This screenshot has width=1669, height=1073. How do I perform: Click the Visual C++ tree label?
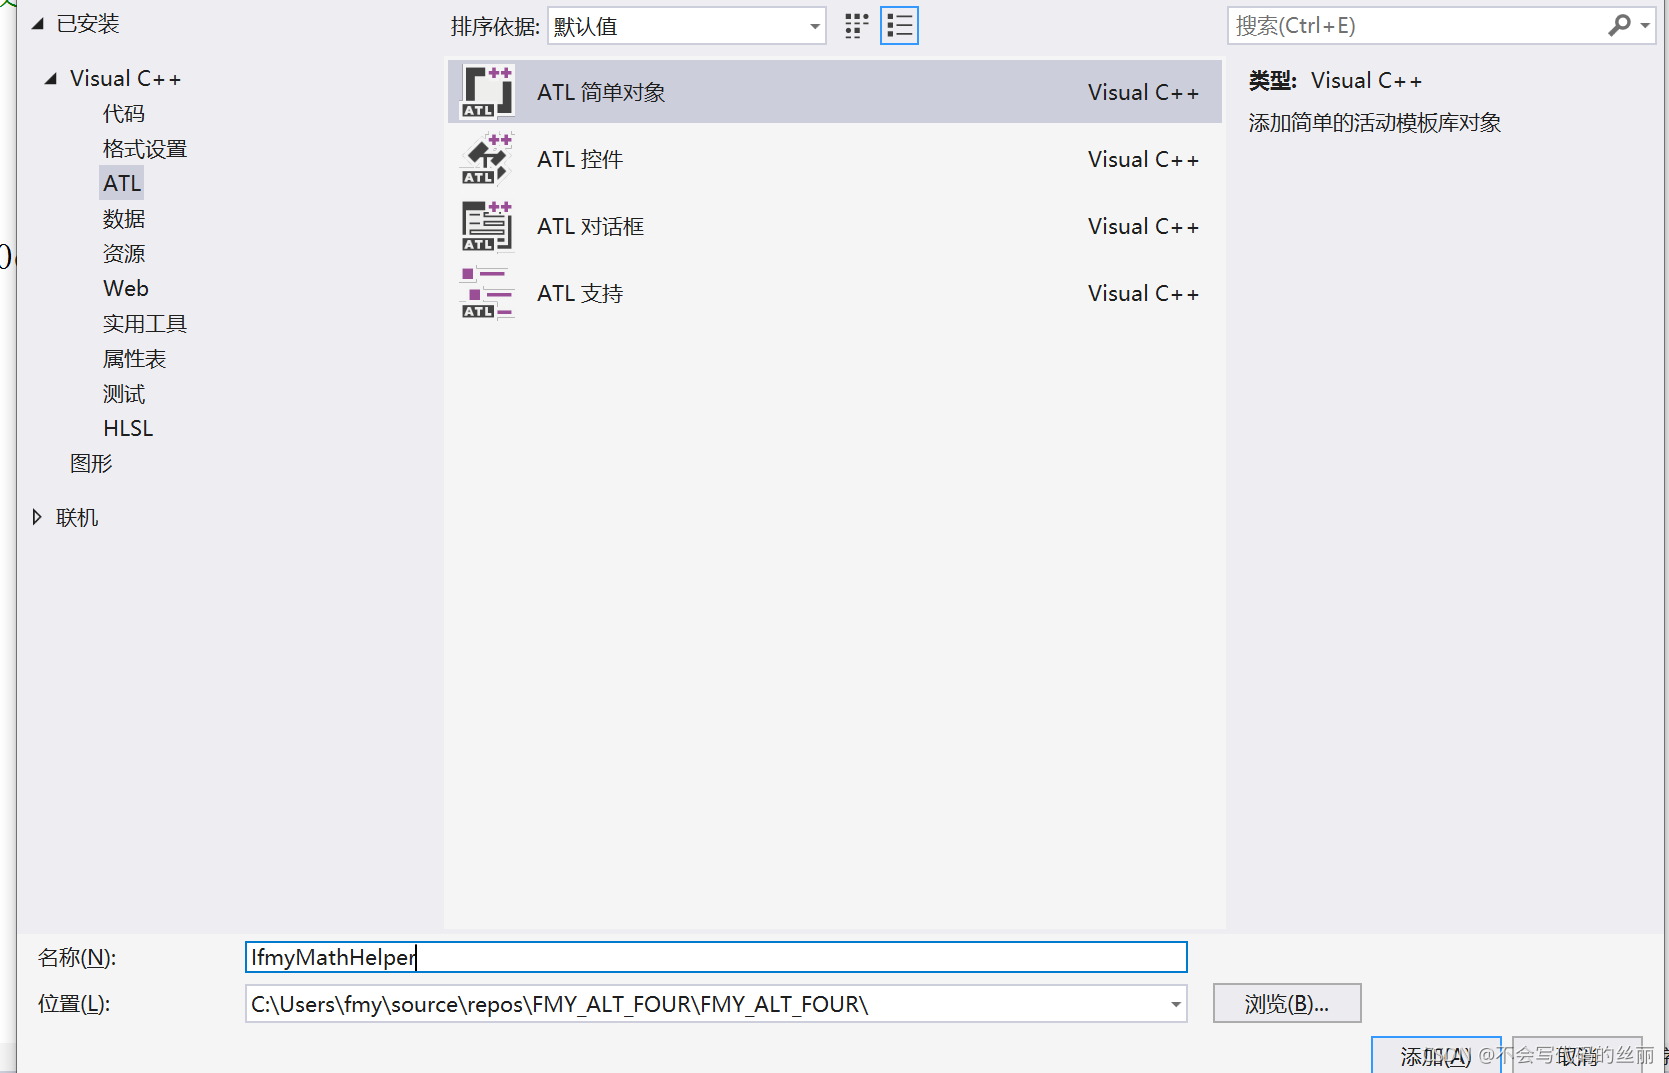[x=125, y=78]
